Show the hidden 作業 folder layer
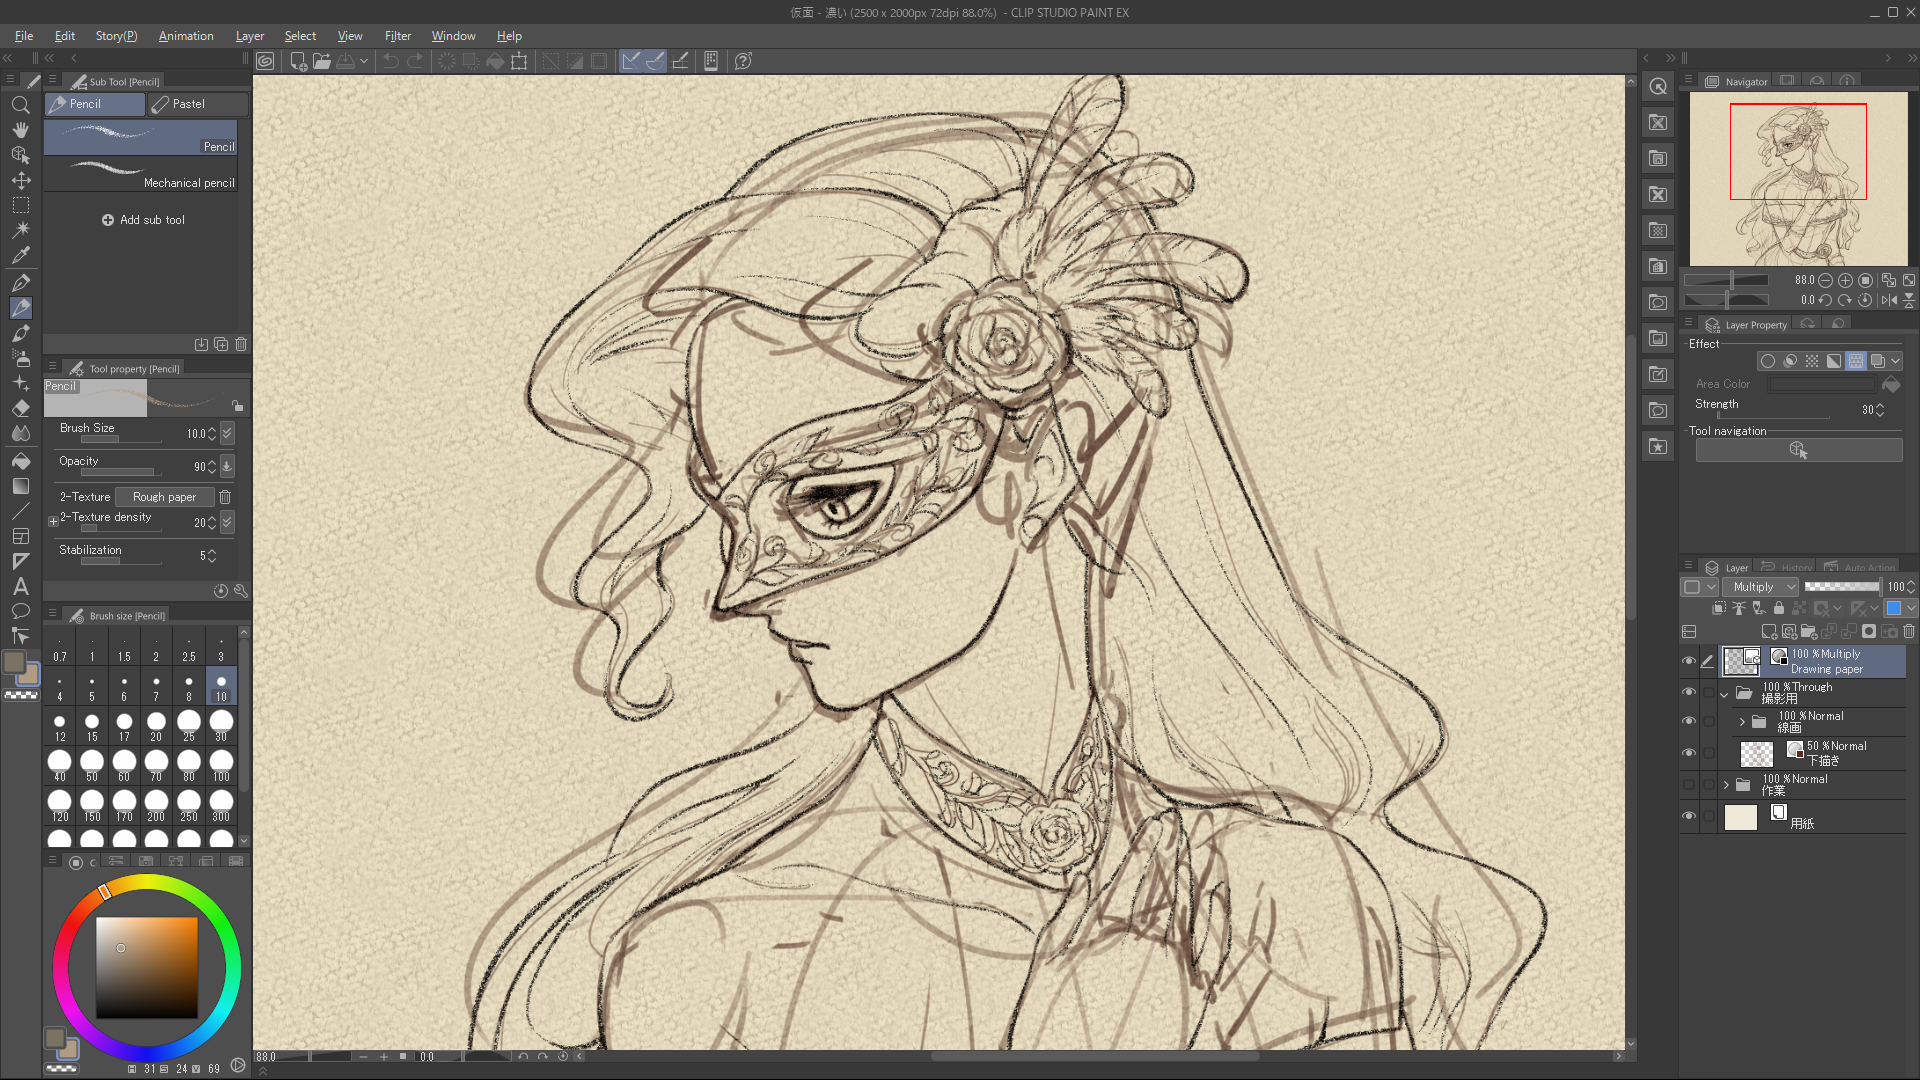Viewport: 1920px width, 1080px height. click(x=1689, y=785)
